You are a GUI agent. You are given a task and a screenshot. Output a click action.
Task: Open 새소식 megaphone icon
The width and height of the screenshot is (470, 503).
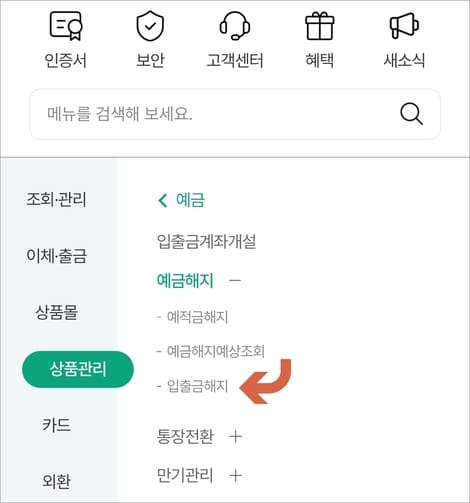[404, 25]
